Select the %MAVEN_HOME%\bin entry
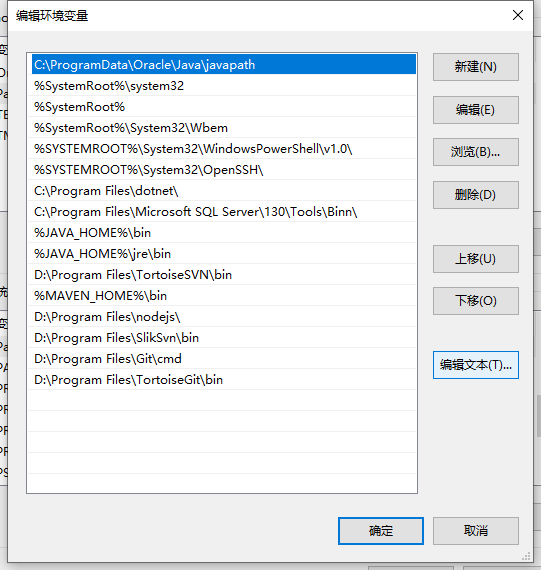This screenshot has height=570, width=541. 222,296
